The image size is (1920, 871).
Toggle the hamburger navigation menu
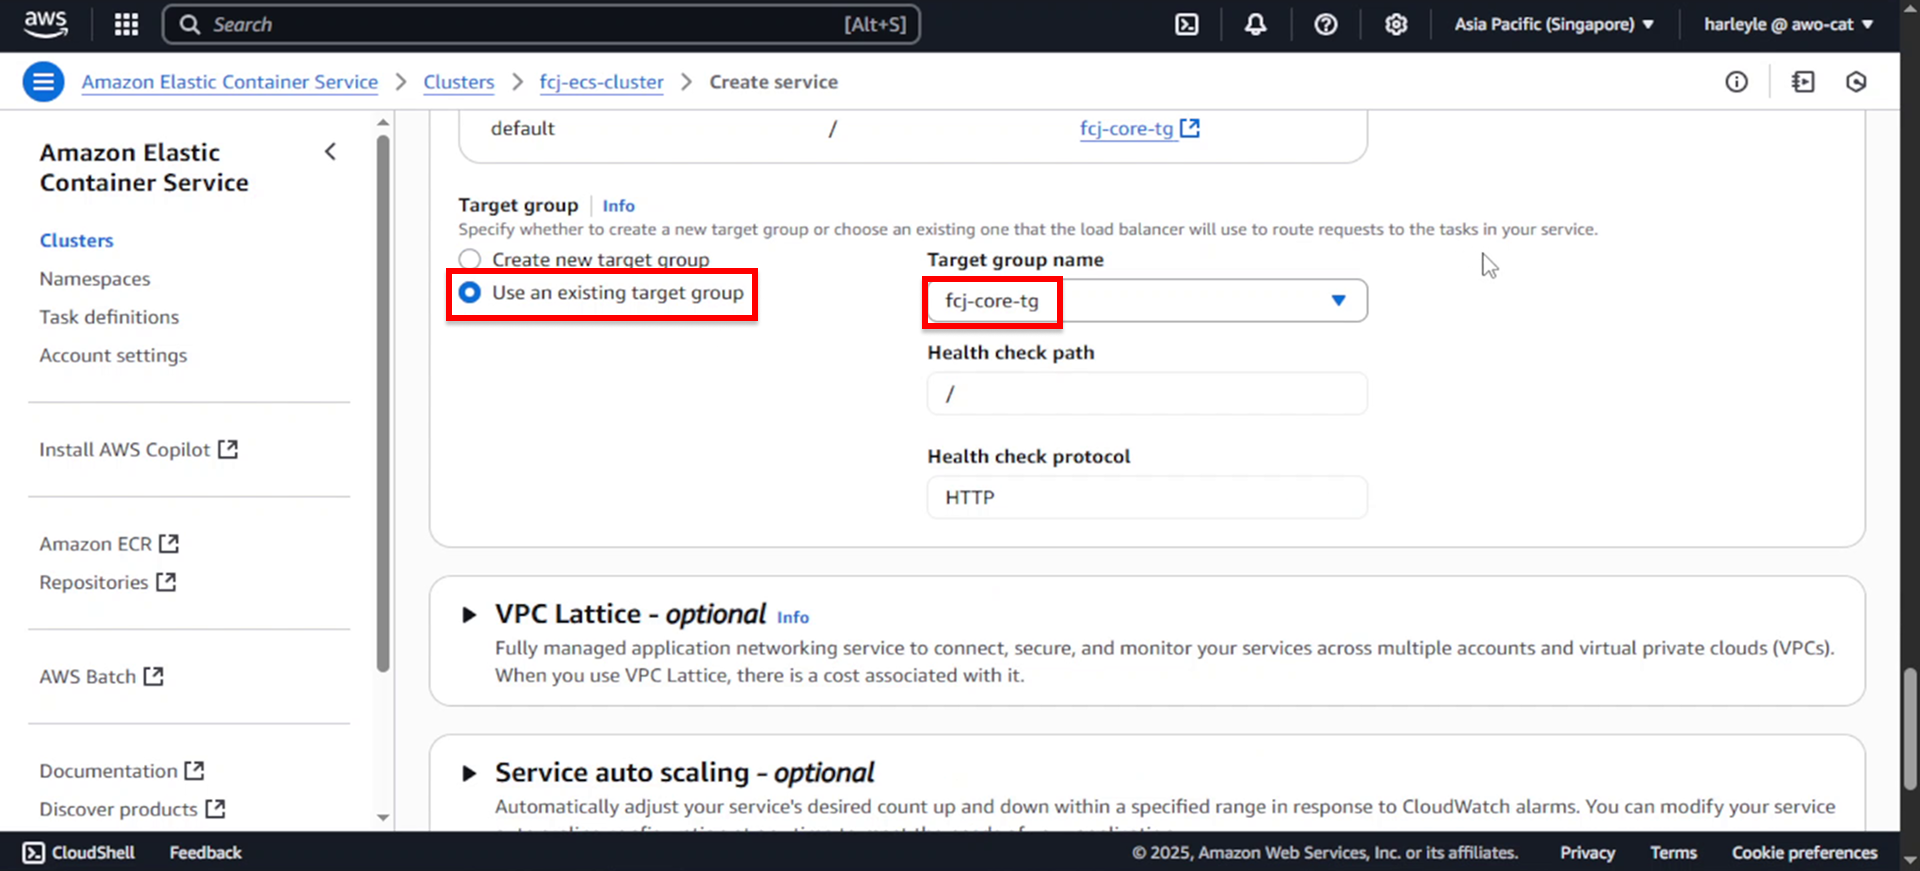tap(44, 82)
